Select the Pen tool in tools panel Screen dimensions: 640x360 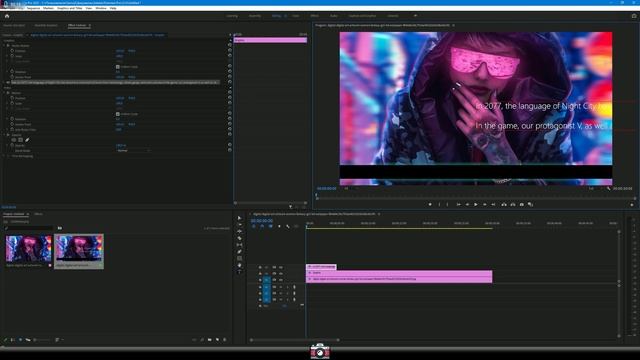pos(239,251)
